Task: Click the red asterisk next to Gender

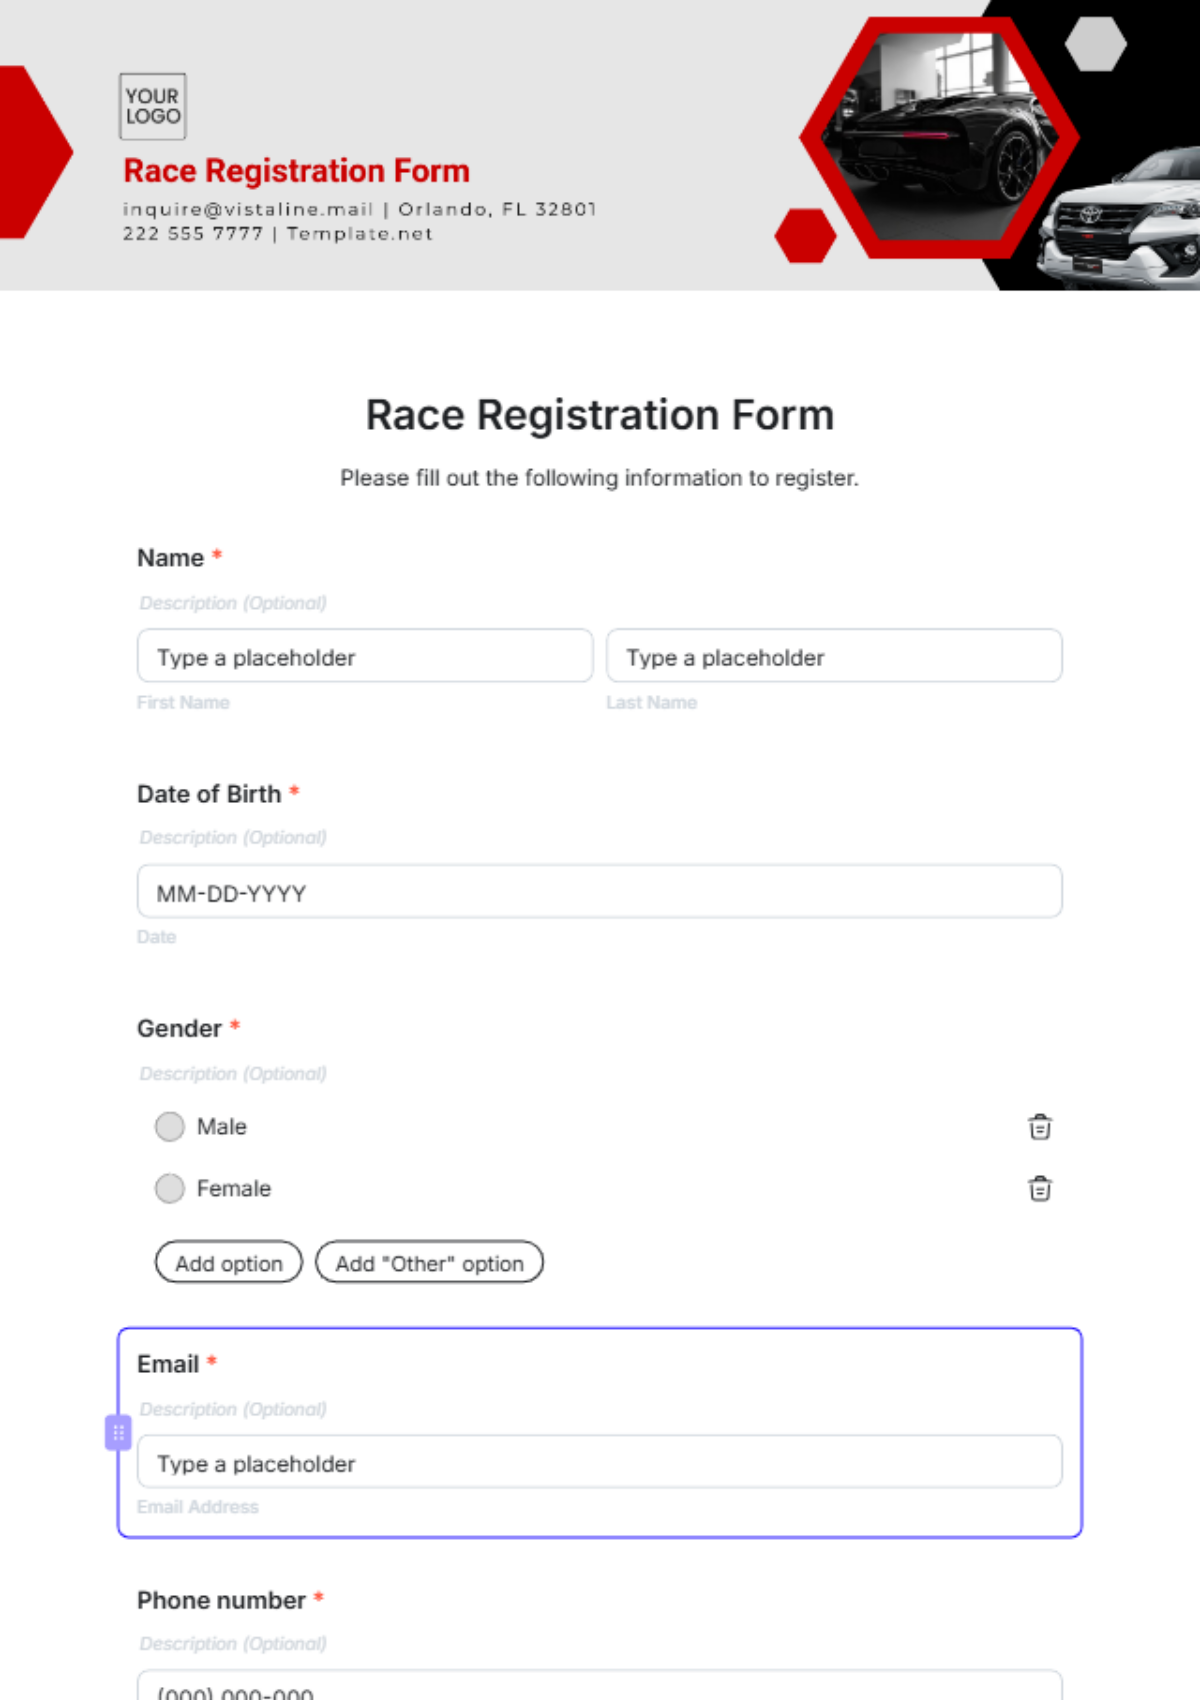Action: pyautogui.click(x=234, y=1027)
